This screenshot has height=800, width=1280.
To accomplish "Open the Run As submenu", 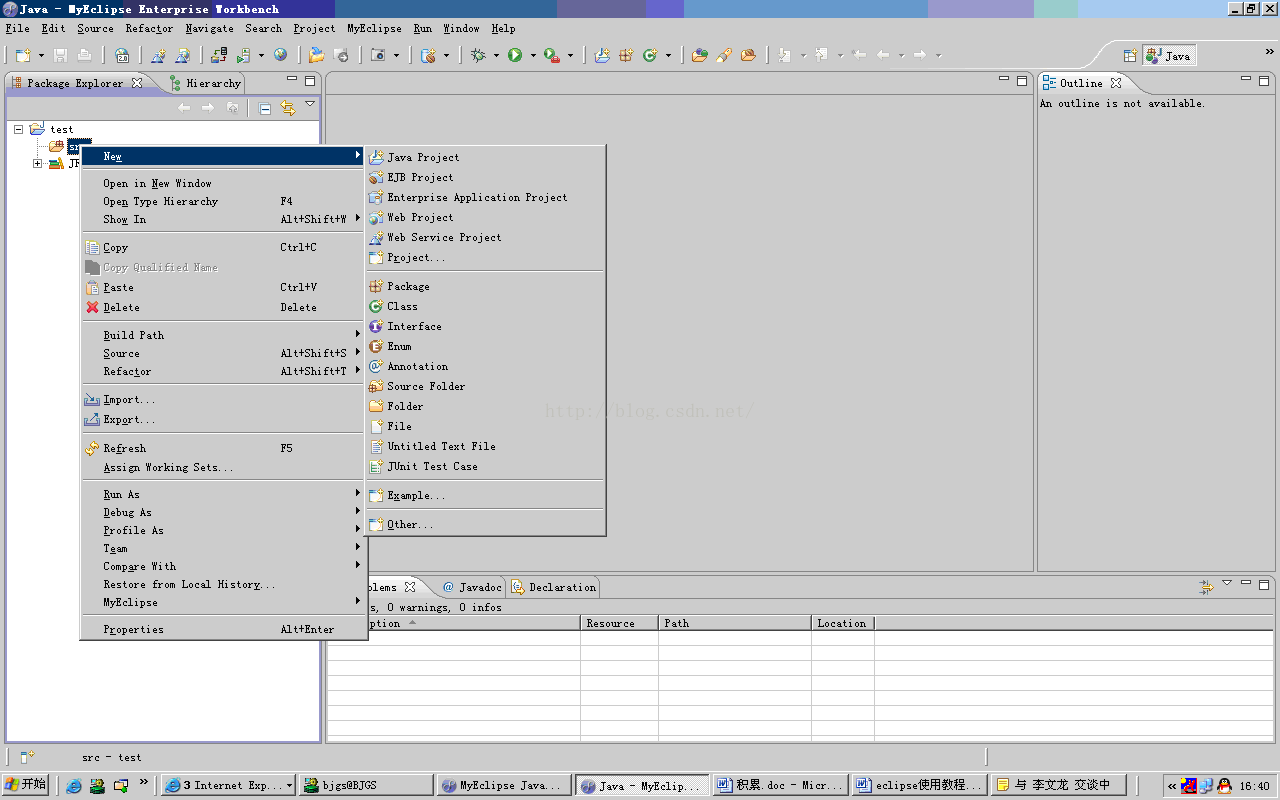I will pos(224,494).
